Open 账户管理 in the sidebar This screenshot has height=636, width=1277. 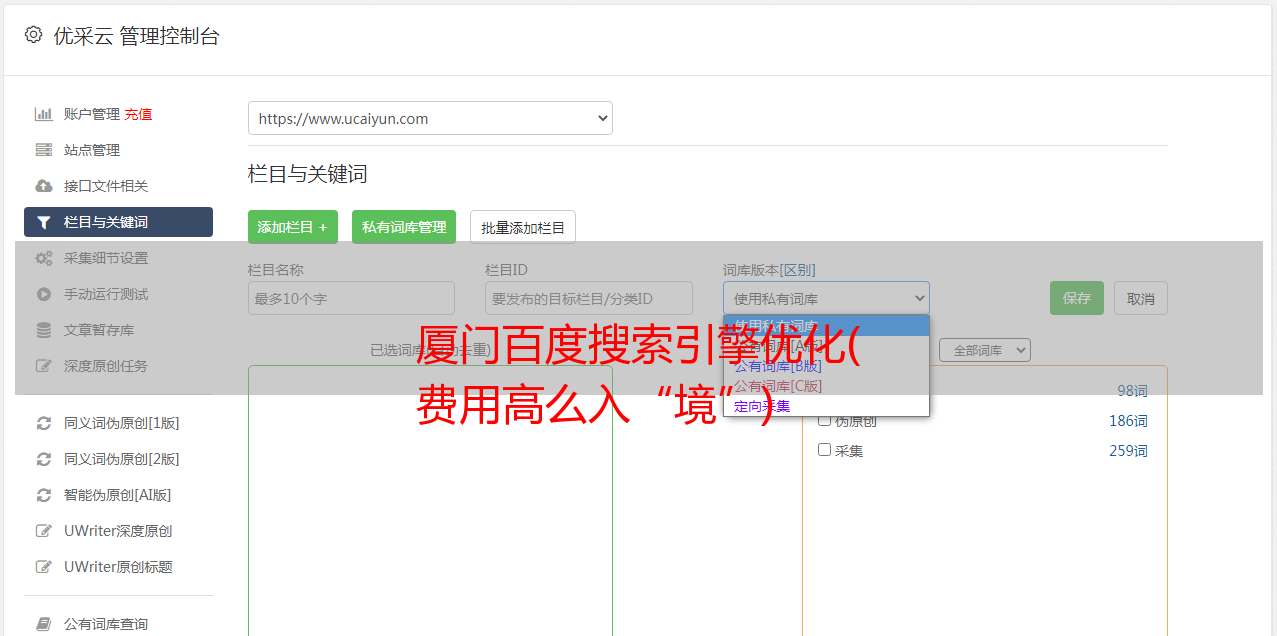92,114
